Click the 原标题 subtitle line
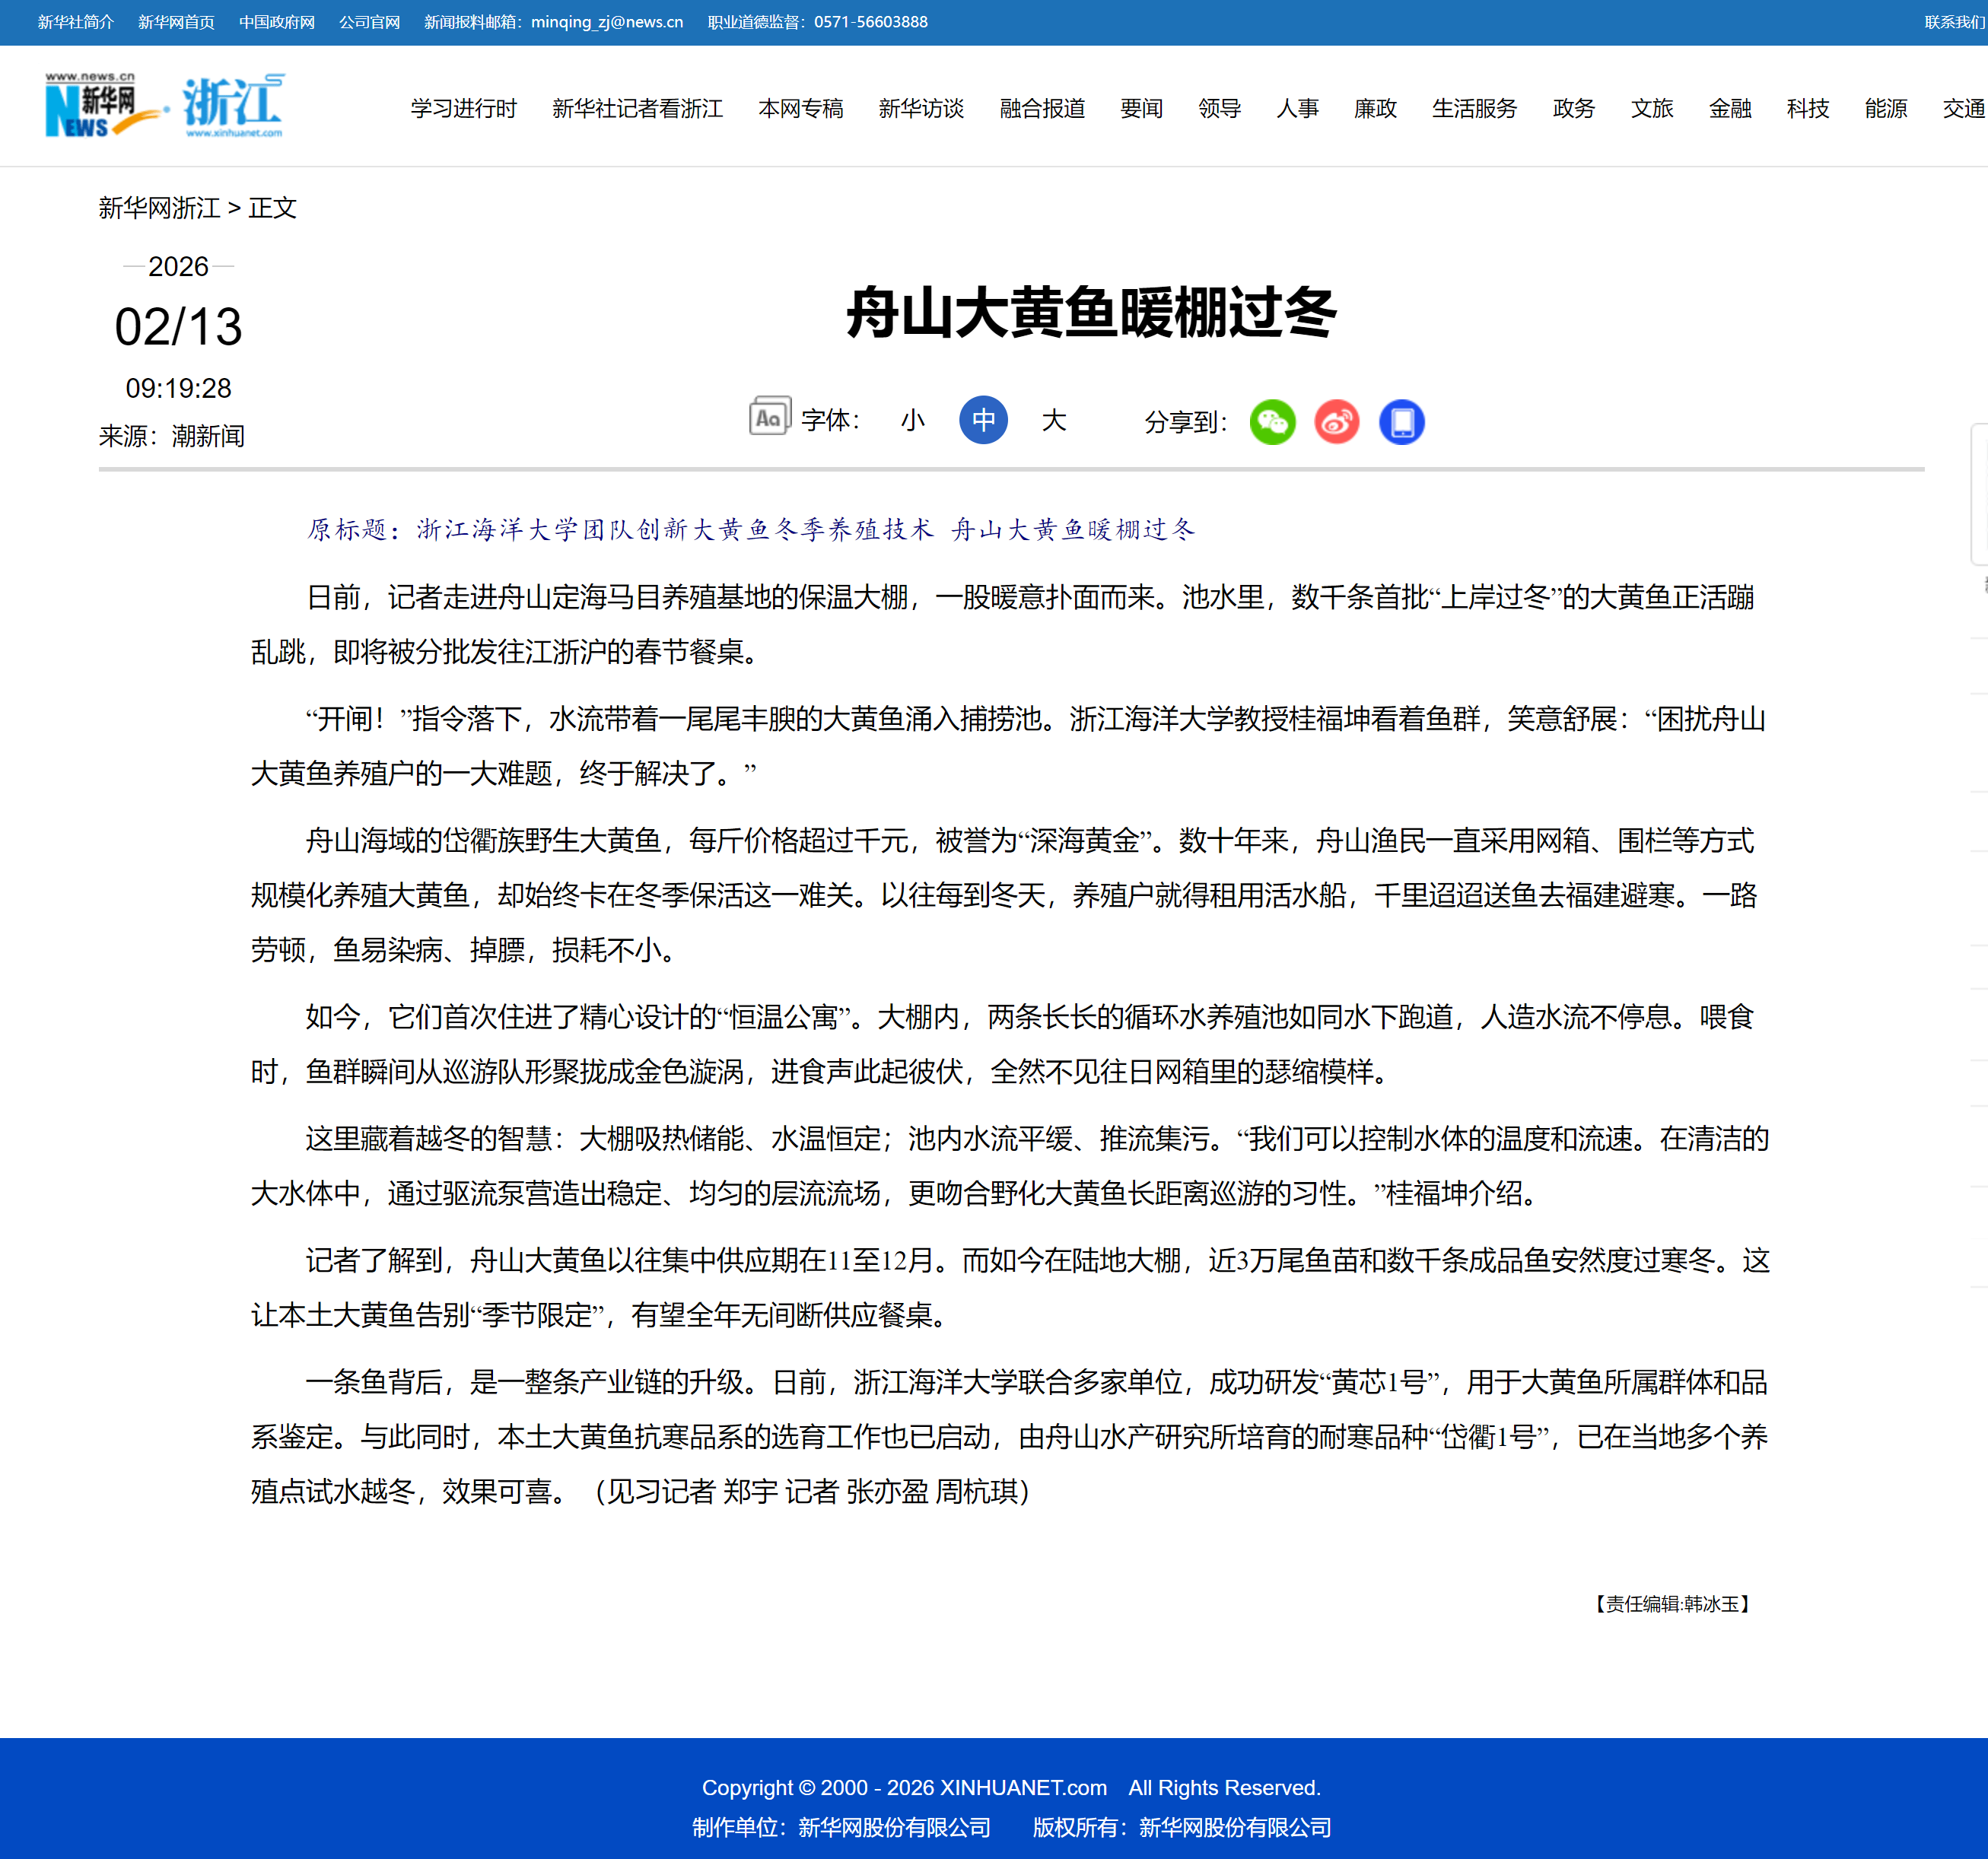This screenshot has width=1988, height=1859. (751, 529)
